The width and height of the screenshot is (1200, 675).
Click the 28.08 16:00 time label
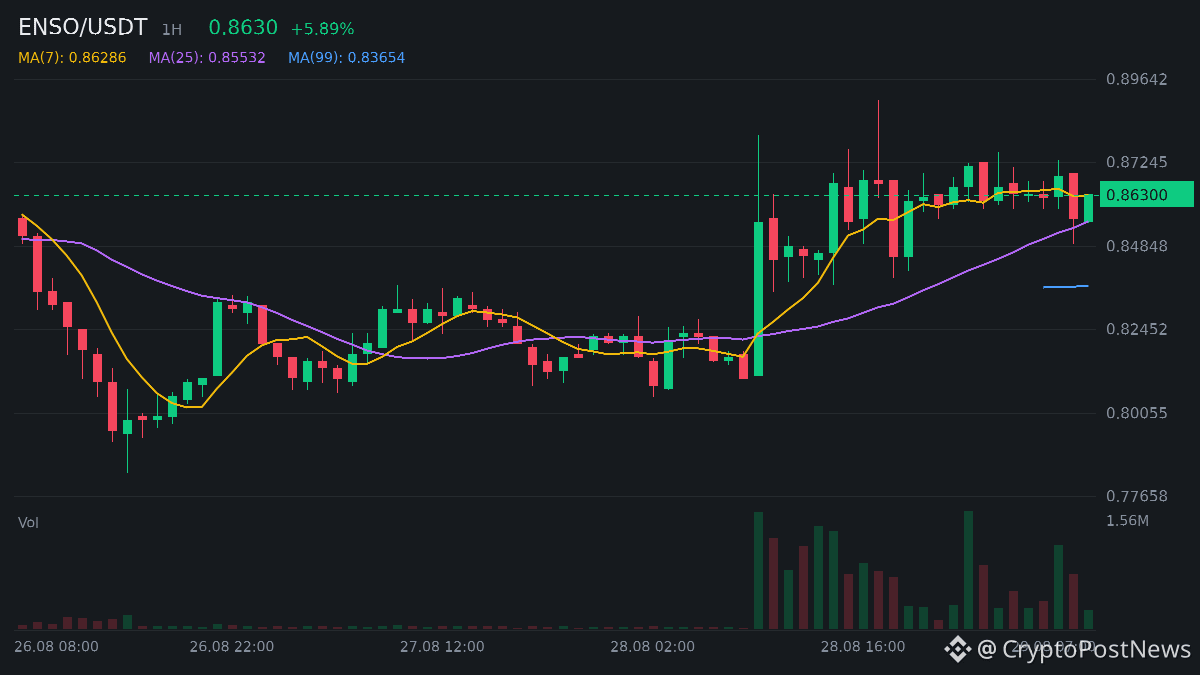863,647
